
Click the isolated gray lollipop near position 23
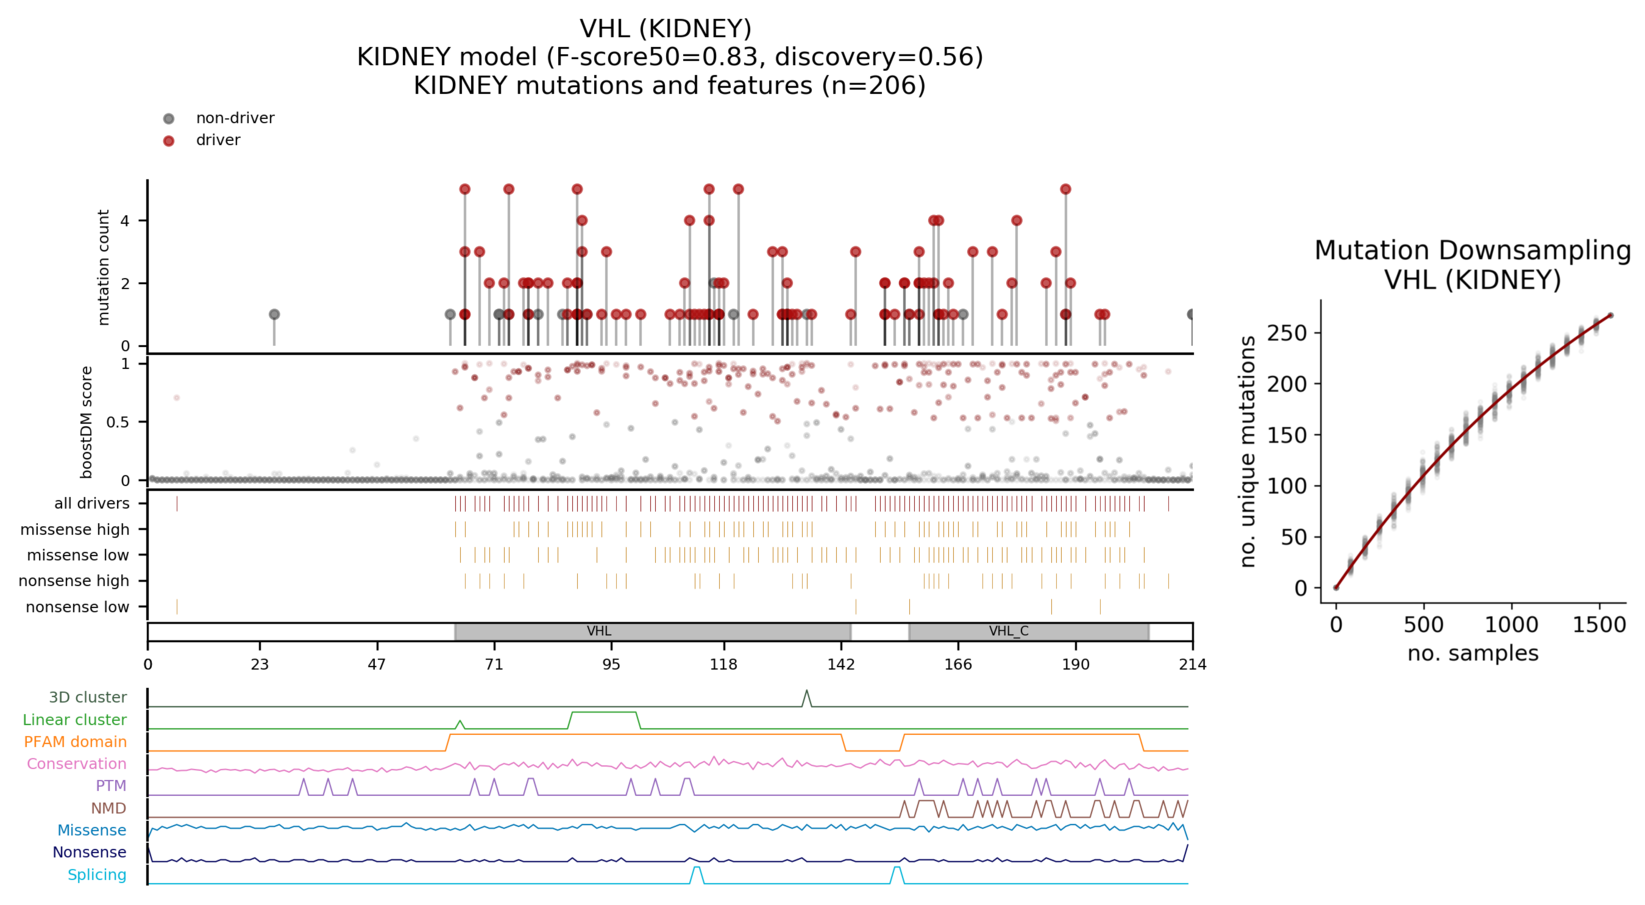click(274, 314)
